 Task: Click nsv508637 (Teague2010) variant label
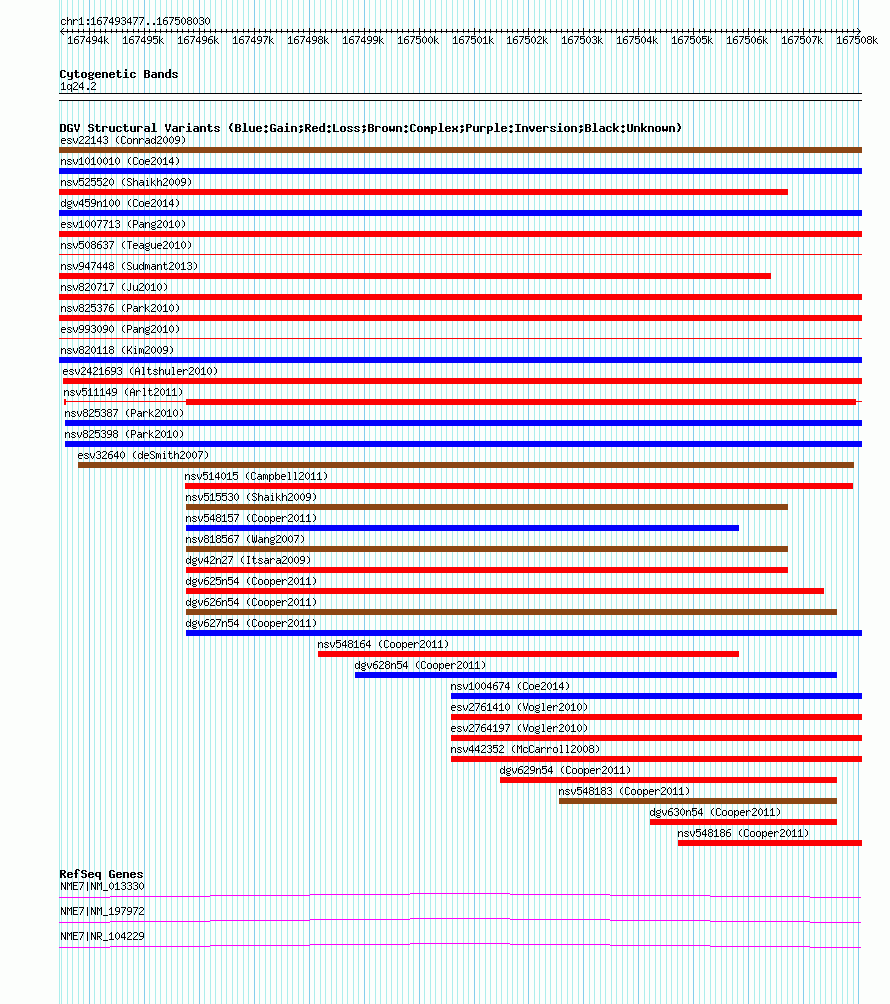126,245
